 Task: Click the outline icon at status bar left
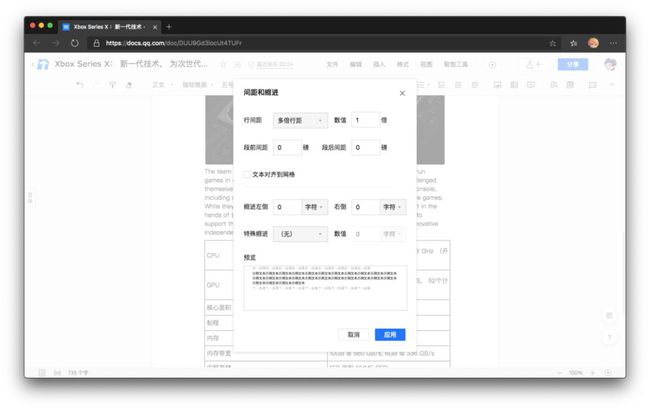(x=41, y=373)
